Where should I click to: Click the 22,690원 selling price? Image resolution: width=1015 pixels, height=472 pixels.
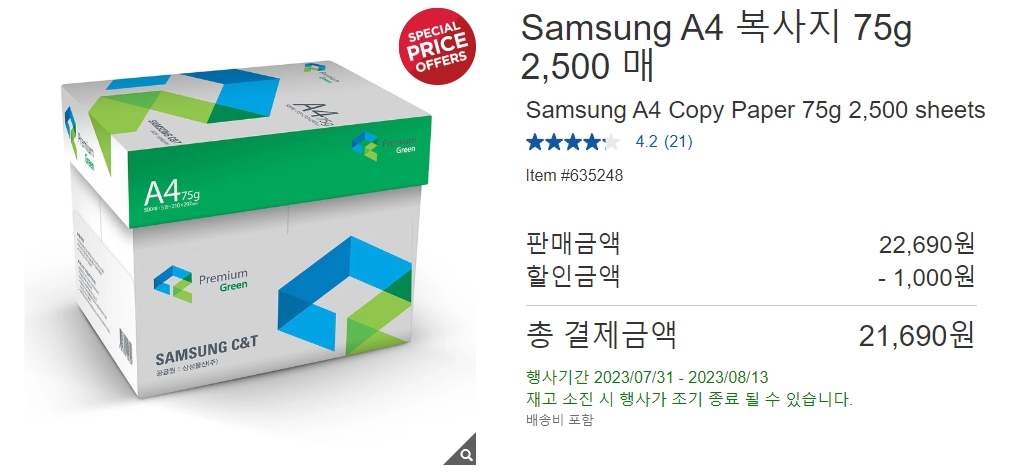coord(926,245)
